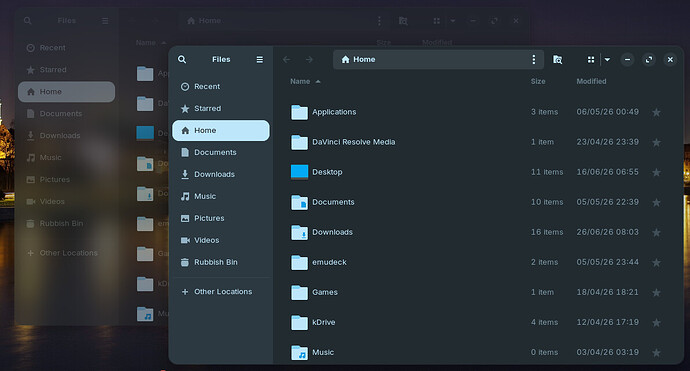This screenshot has width=690, height=371.
Task: Click the '11 items' size cell
Action: click(x=547, y=172)
